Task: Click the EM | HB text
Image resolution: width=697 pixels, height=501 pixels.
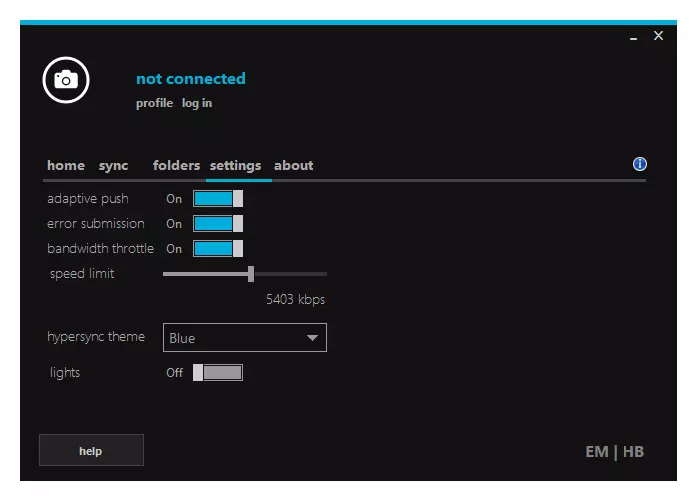Action: tap(614, 452)
